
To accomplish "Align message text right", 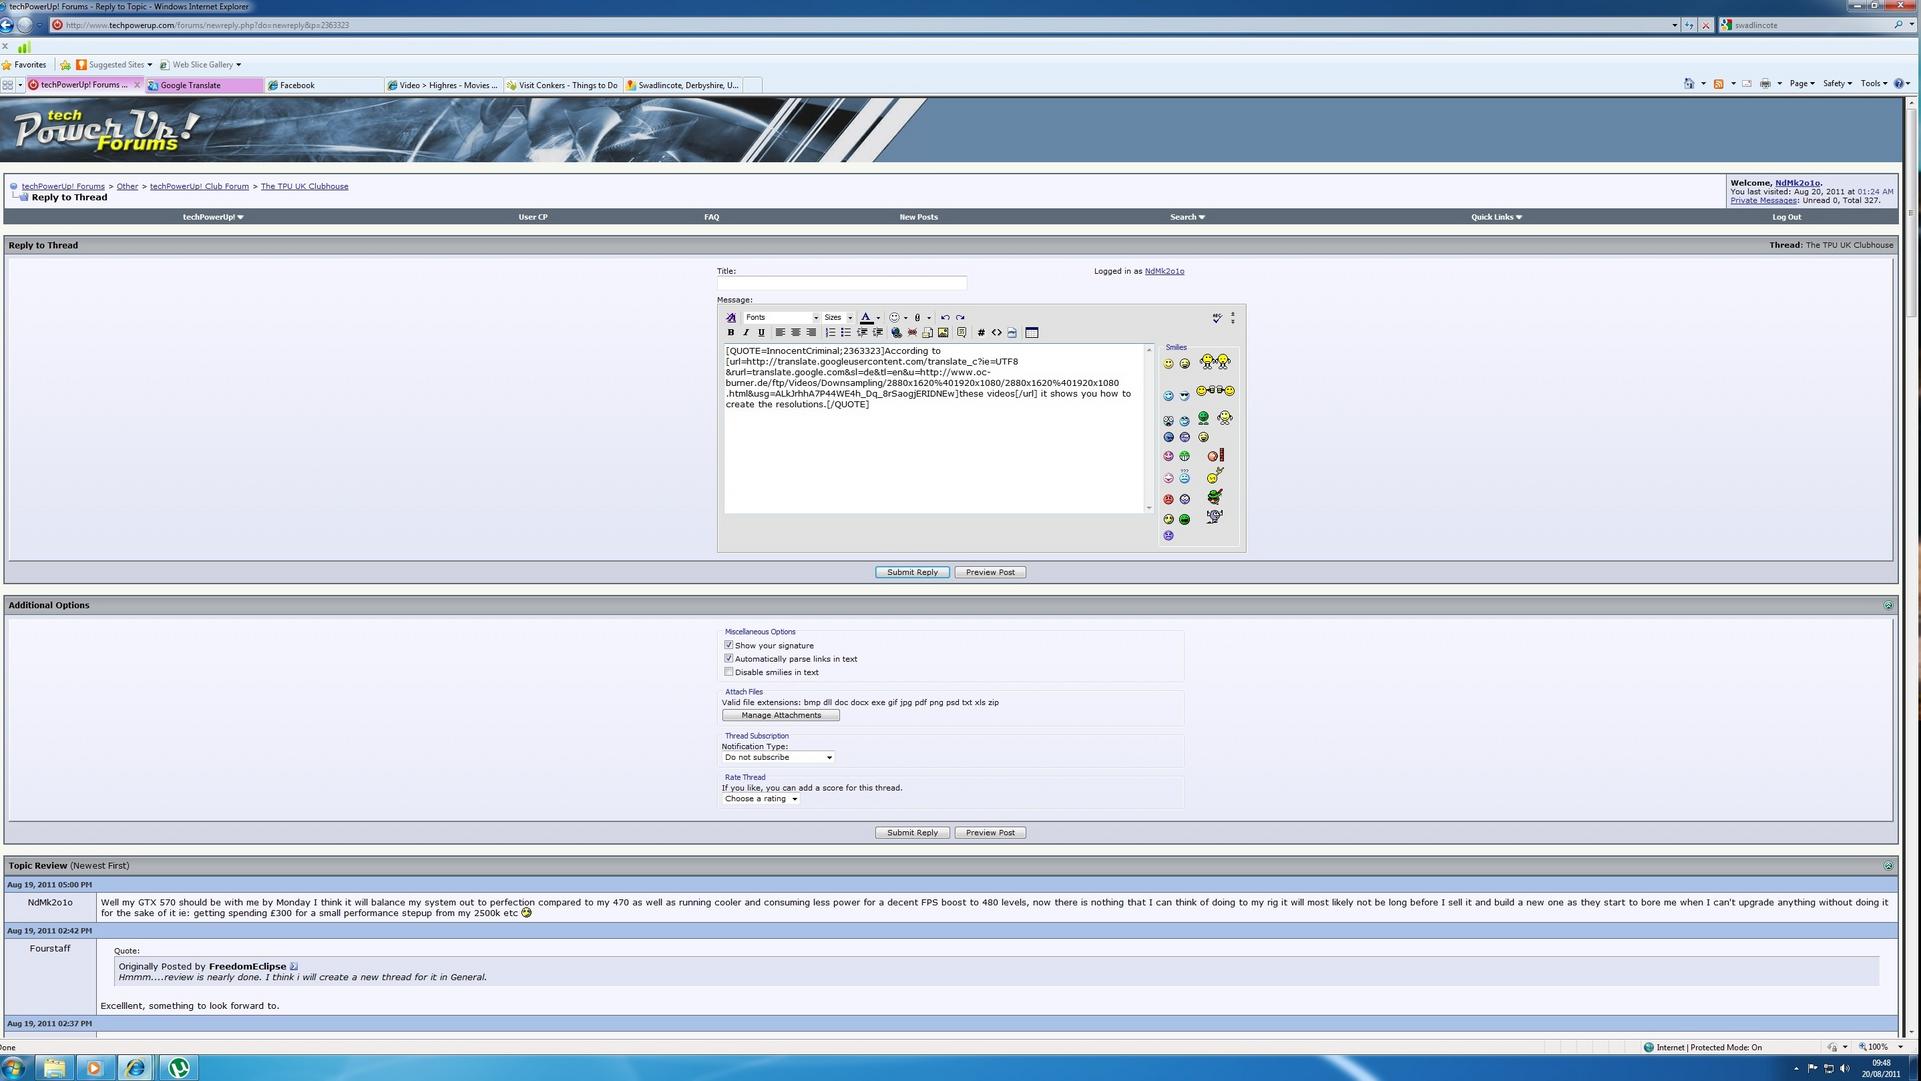I will pyautogui.click(x=811, y=332).
